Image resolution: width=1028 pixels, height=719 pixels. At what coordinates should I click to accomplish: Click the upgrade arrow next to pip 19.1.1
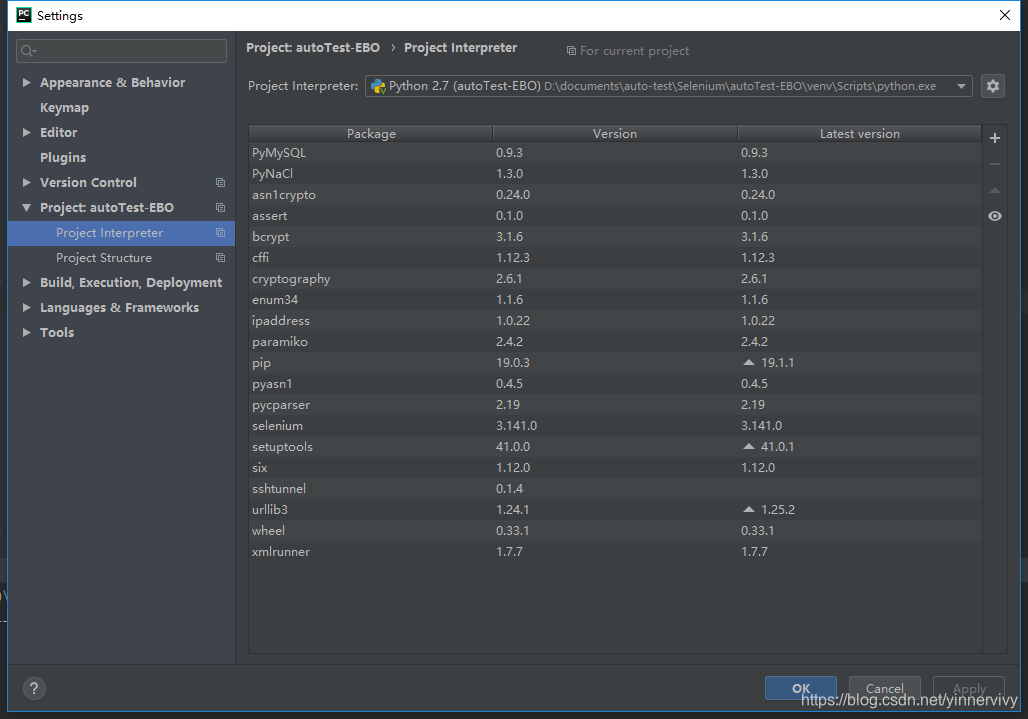(749, 362)
